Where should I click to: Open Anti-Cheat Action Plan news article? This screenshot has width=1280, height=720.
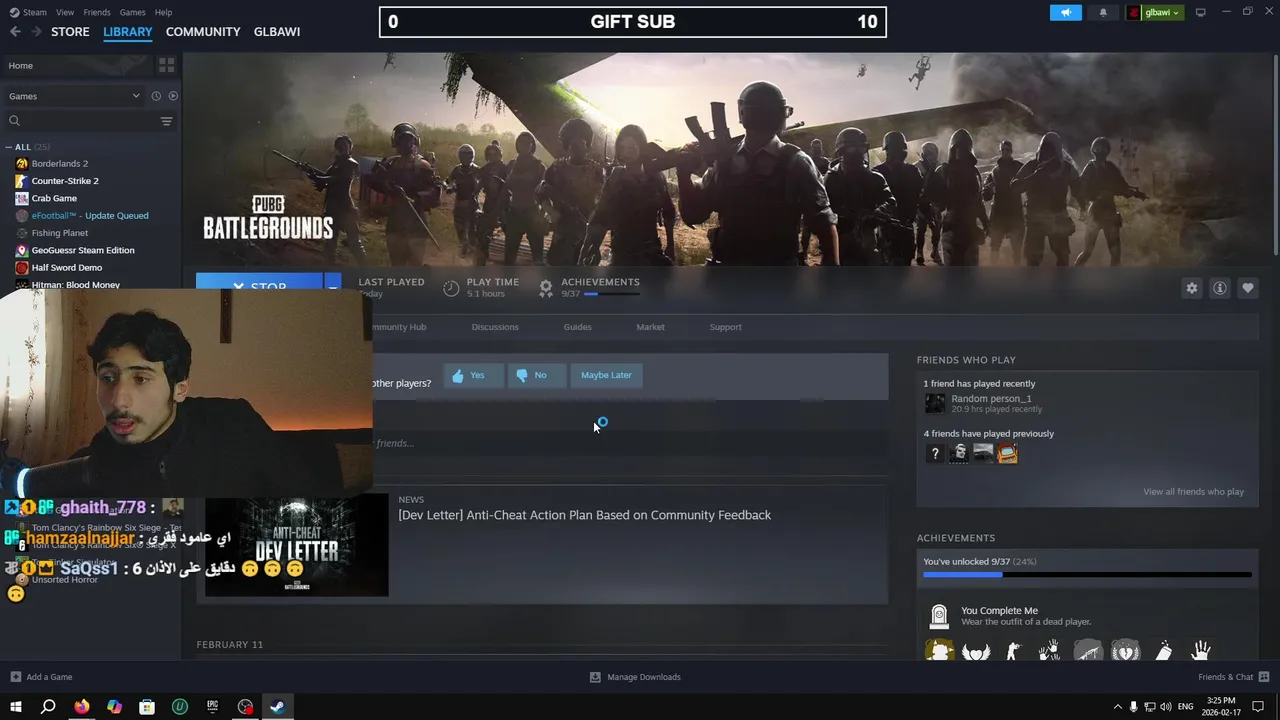584,515
